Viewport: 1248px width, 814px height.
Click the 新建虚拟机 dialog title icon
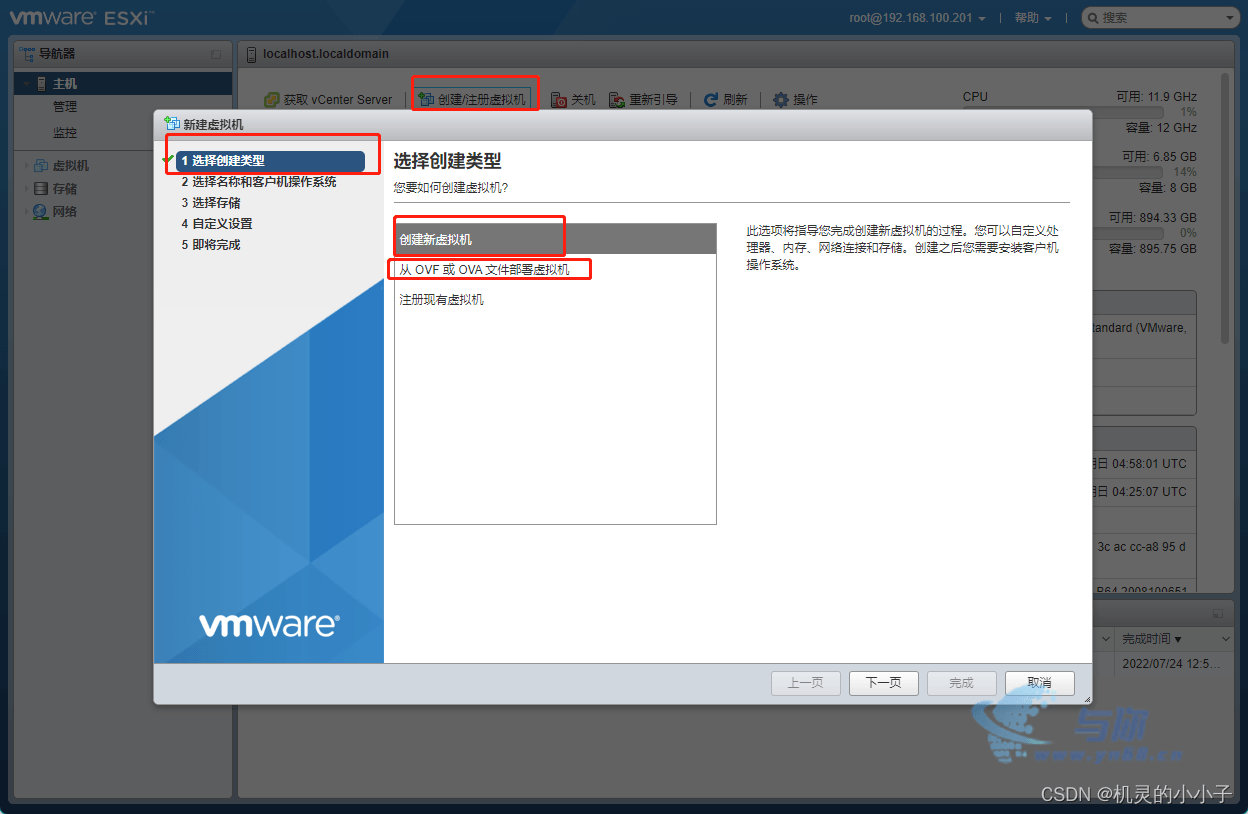(x=172, y=124)
